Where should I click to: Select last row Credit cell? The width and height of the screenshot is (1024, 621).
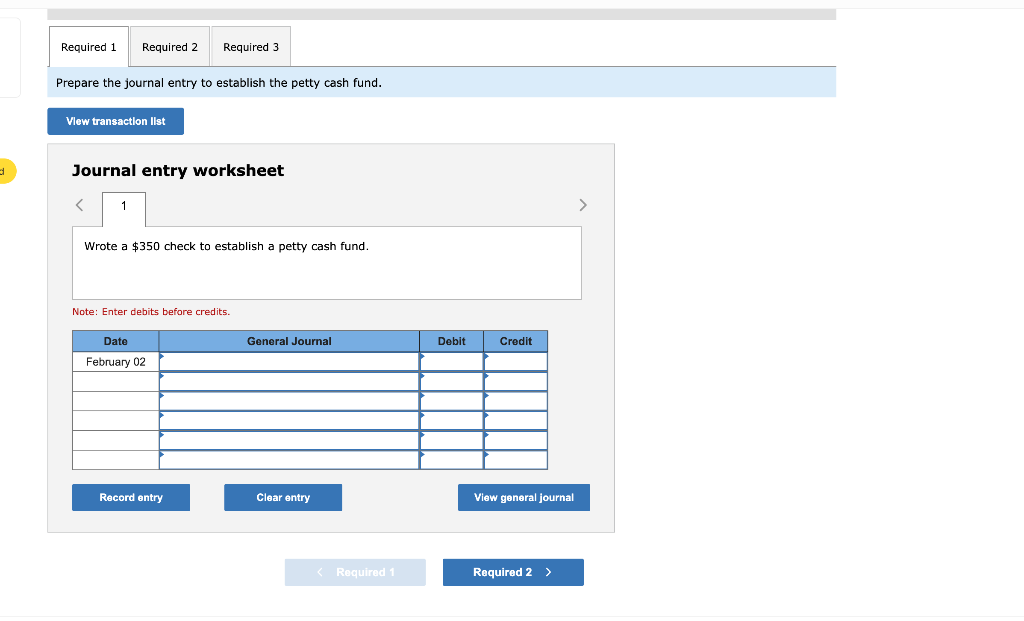[516, 460]
